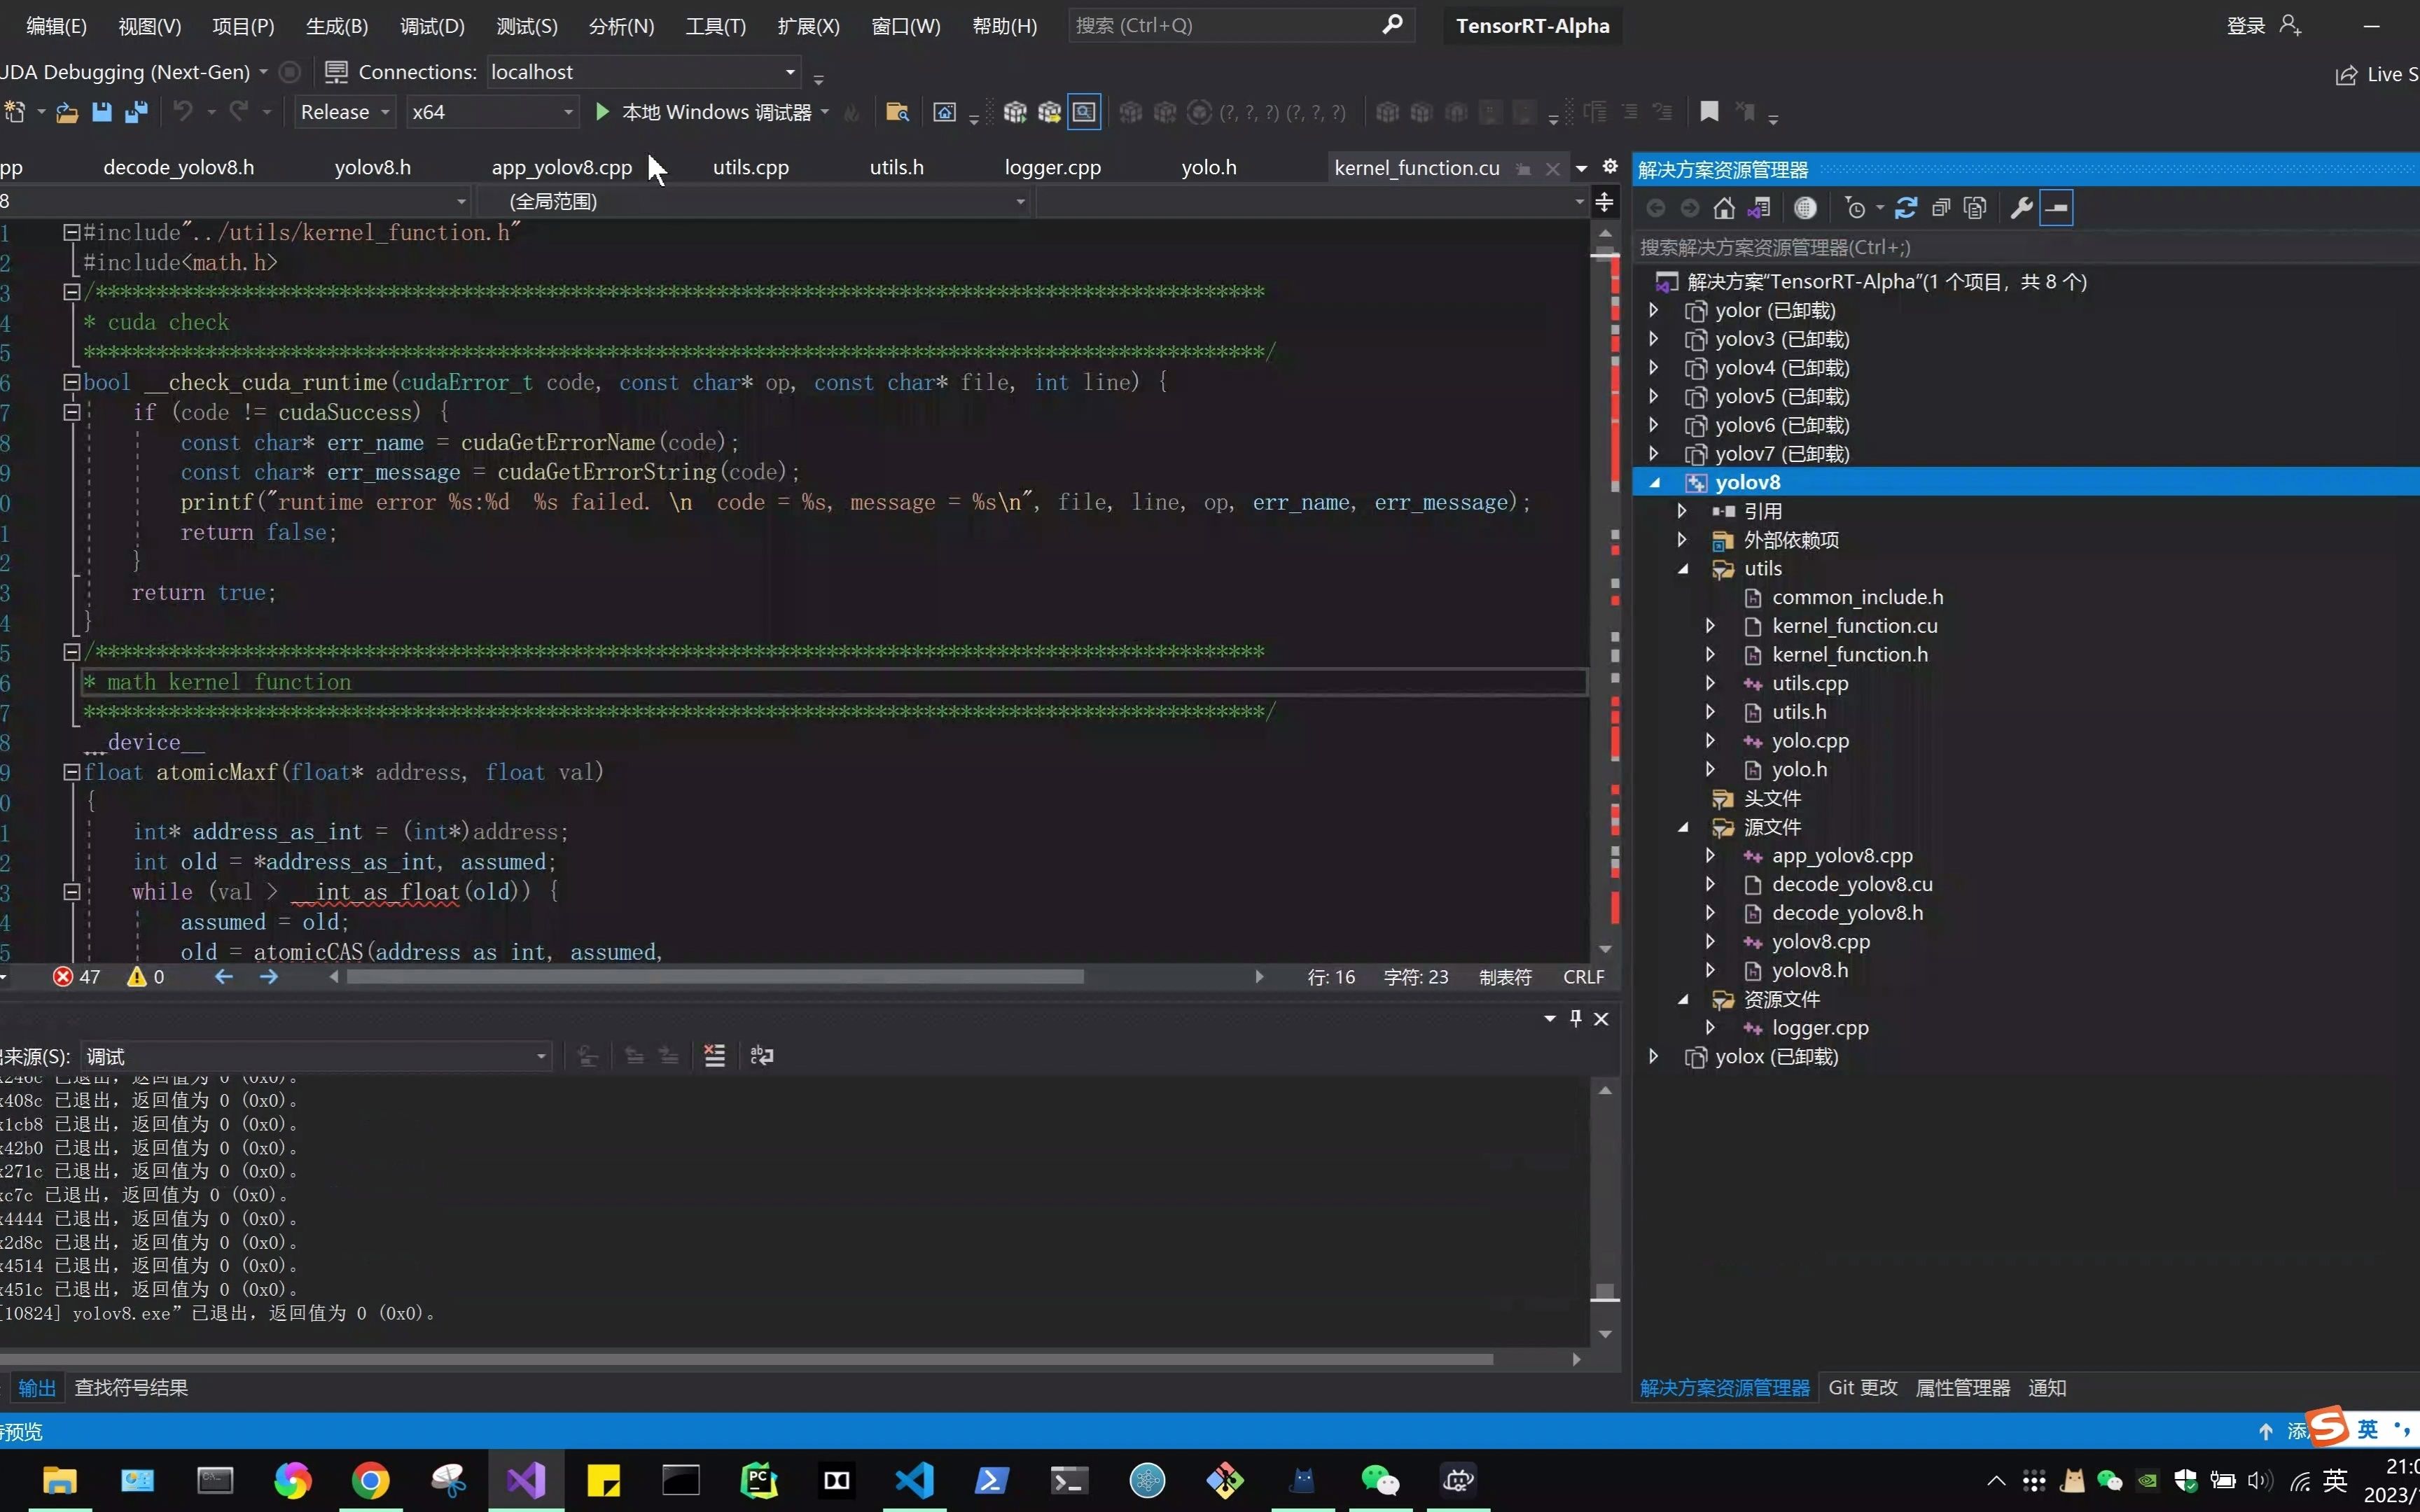The height and width of the screenshot is (1512, 2420).
Task: Open Properties wrench icon in Solution Explorer
Action: (2021, 208)
